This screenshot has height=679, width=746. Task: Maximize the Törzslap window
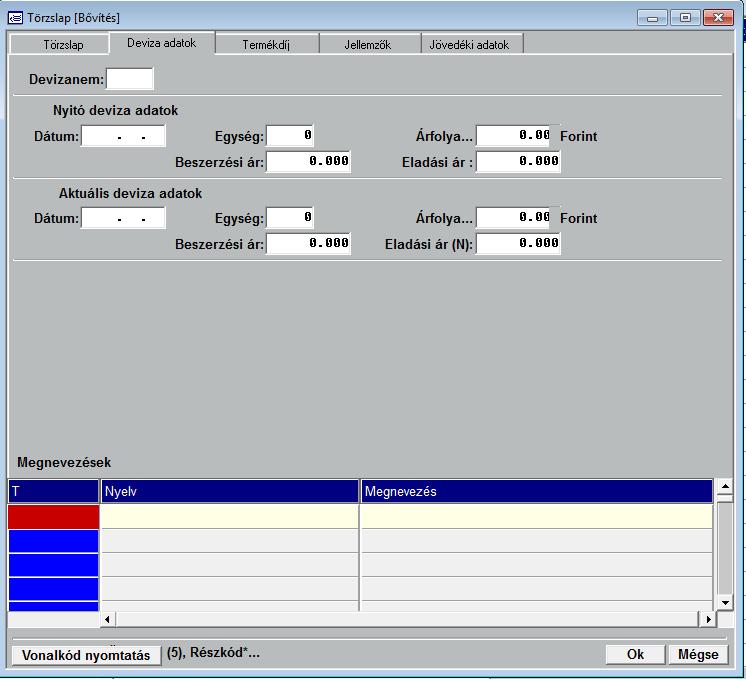click(685, 18)
